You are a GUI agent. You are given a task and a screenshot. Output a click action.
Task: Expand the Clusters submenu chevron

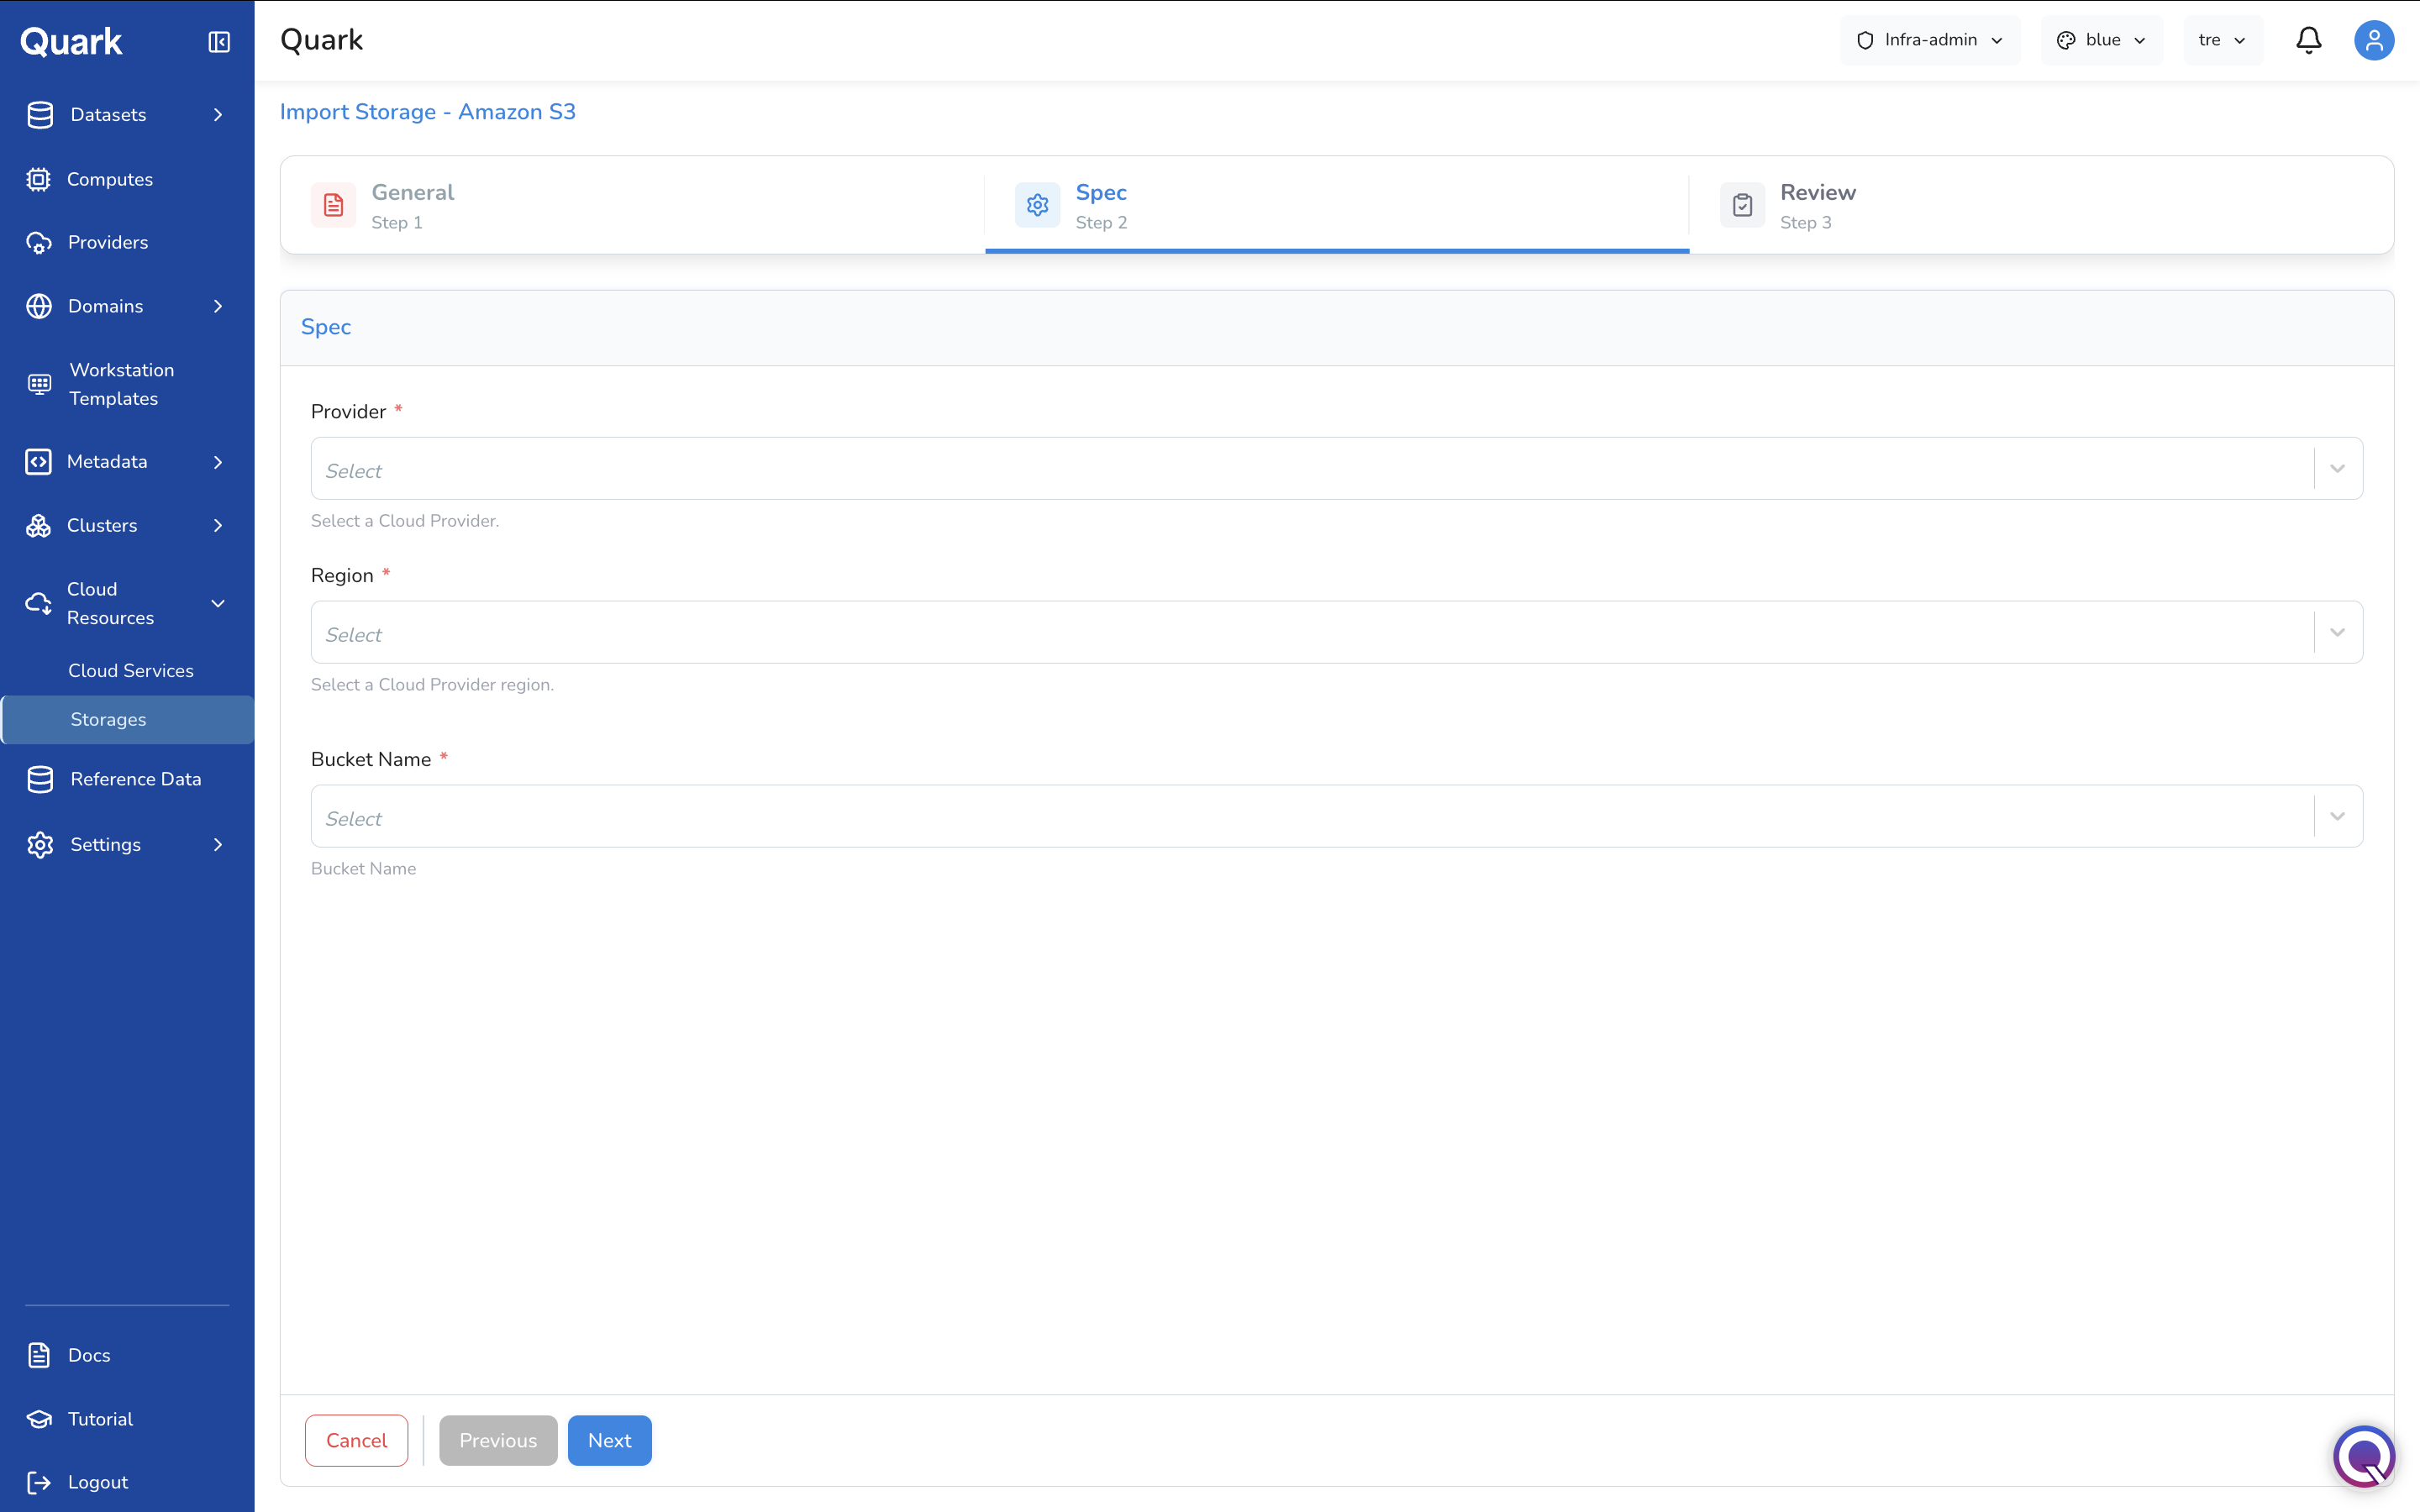coord(218,526)
